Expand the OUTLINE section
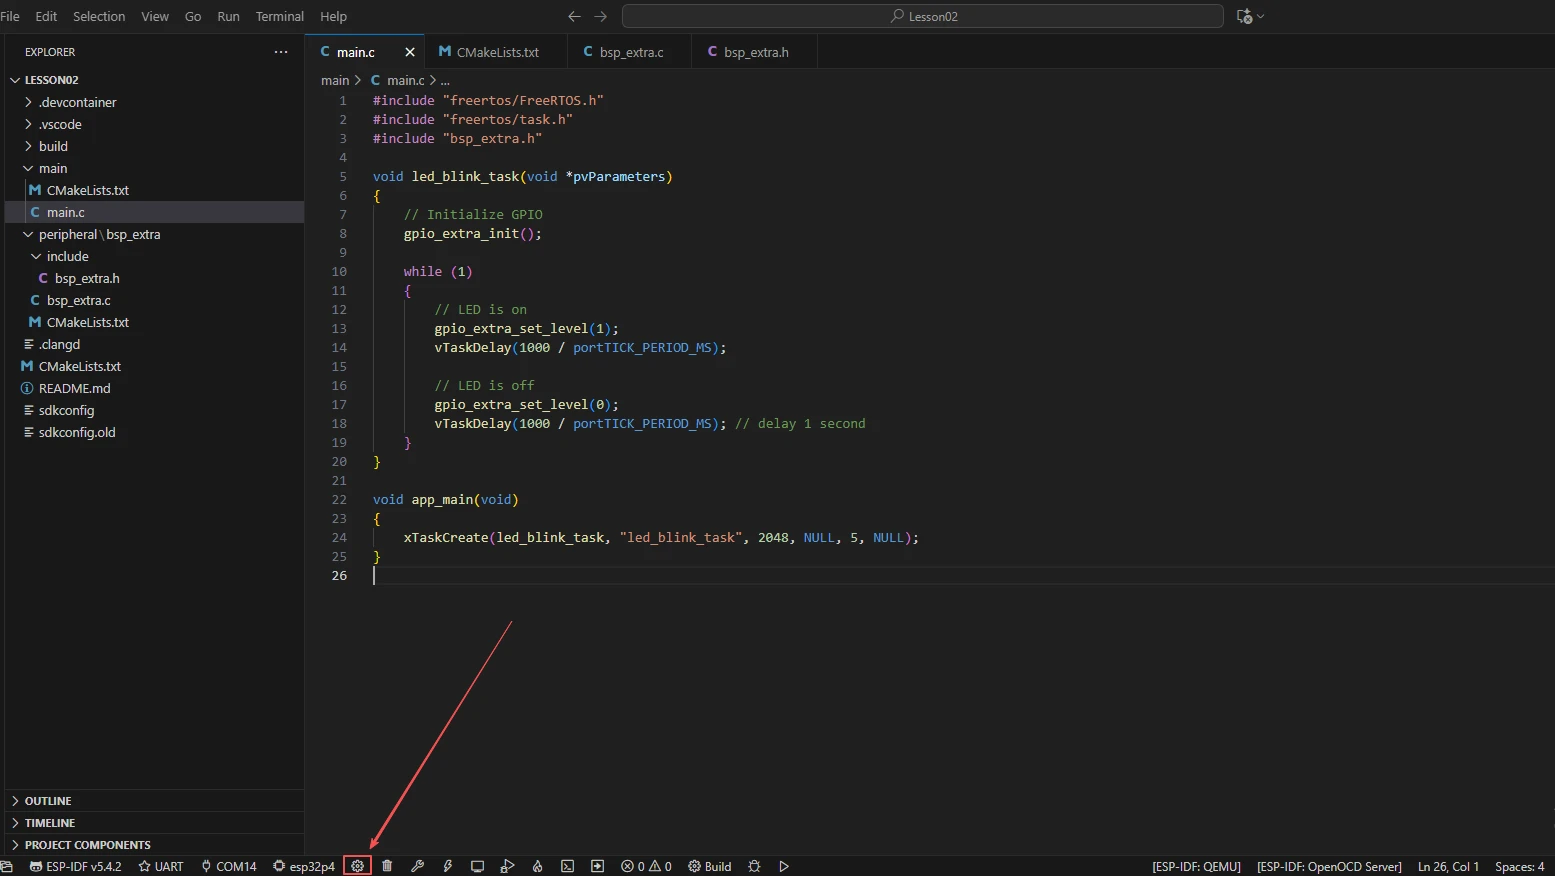1555x876 pixels. (47, 801)
